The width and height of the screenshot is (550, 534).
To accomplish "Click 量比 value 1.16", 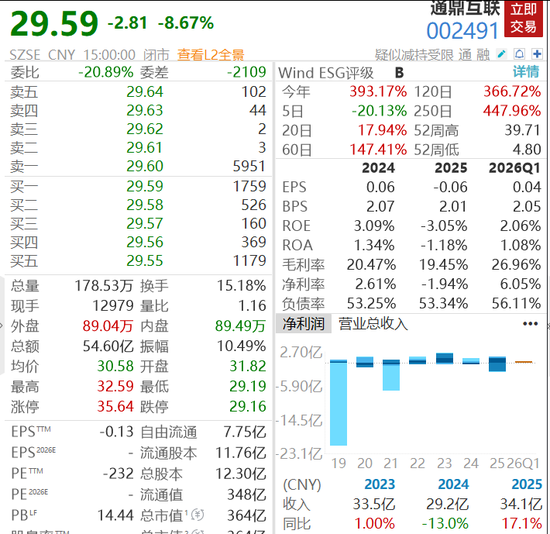I will 252,306.
